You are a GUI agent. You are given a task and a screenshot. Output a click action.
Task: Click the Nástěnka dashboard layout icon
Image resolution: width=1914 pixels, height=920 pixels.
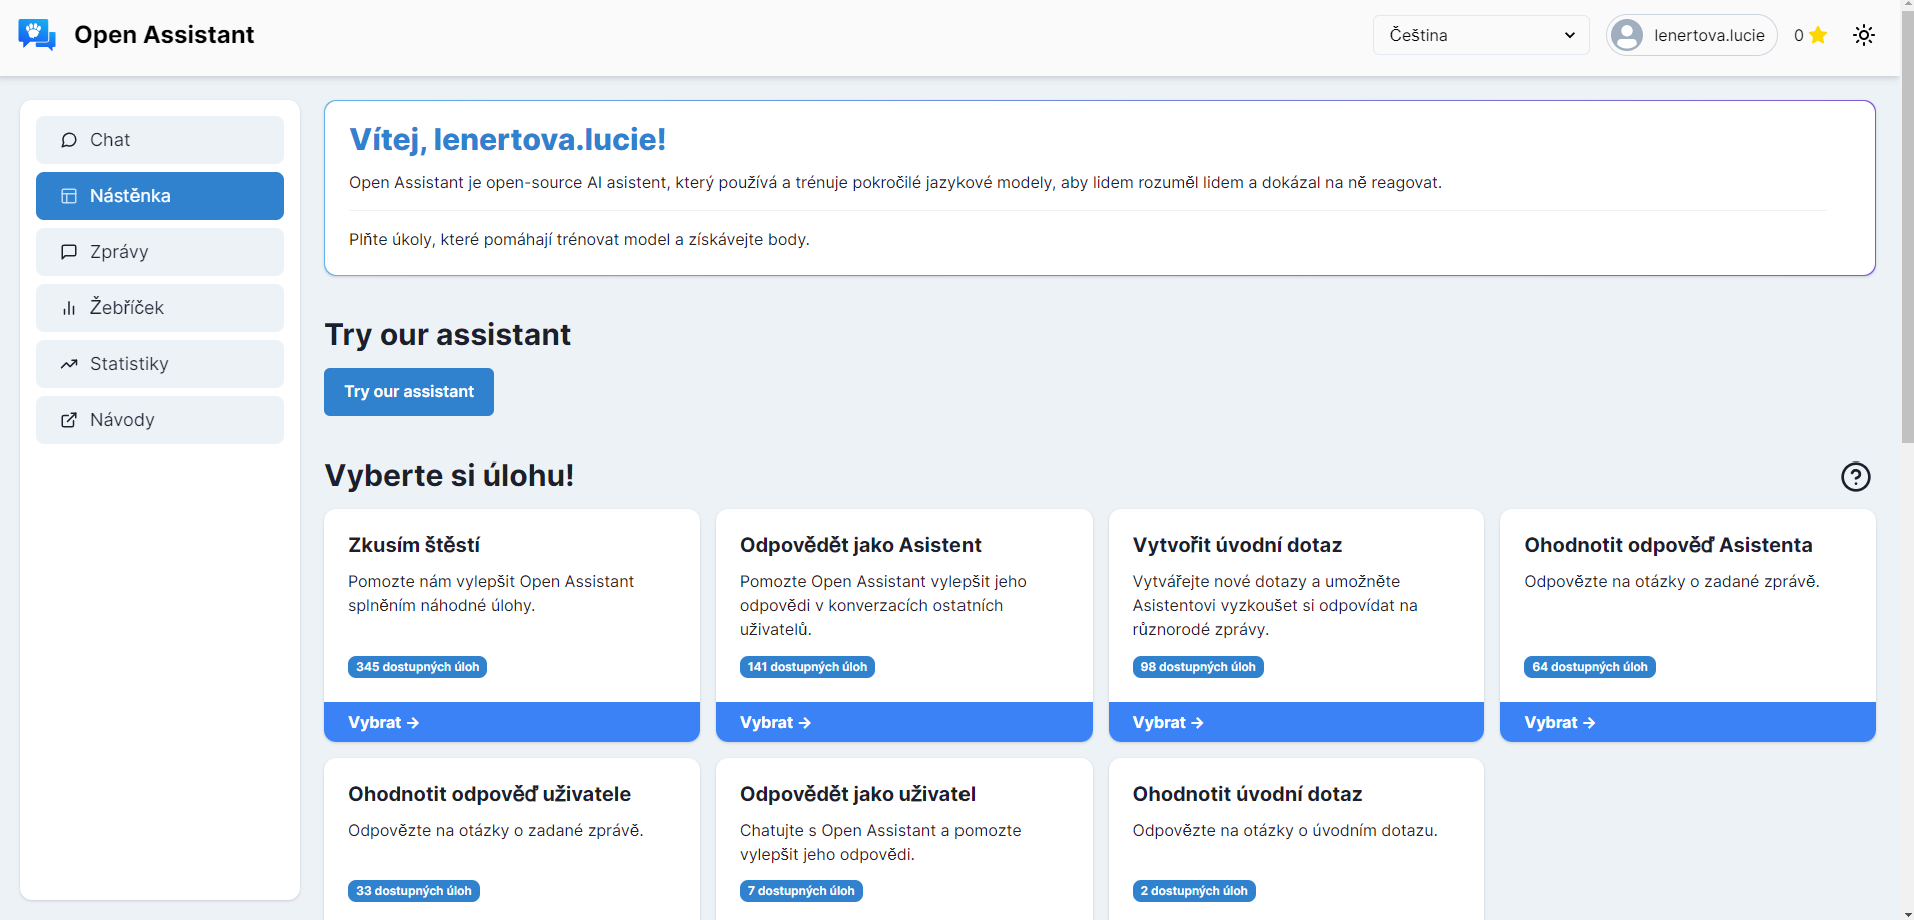[69, 196]
